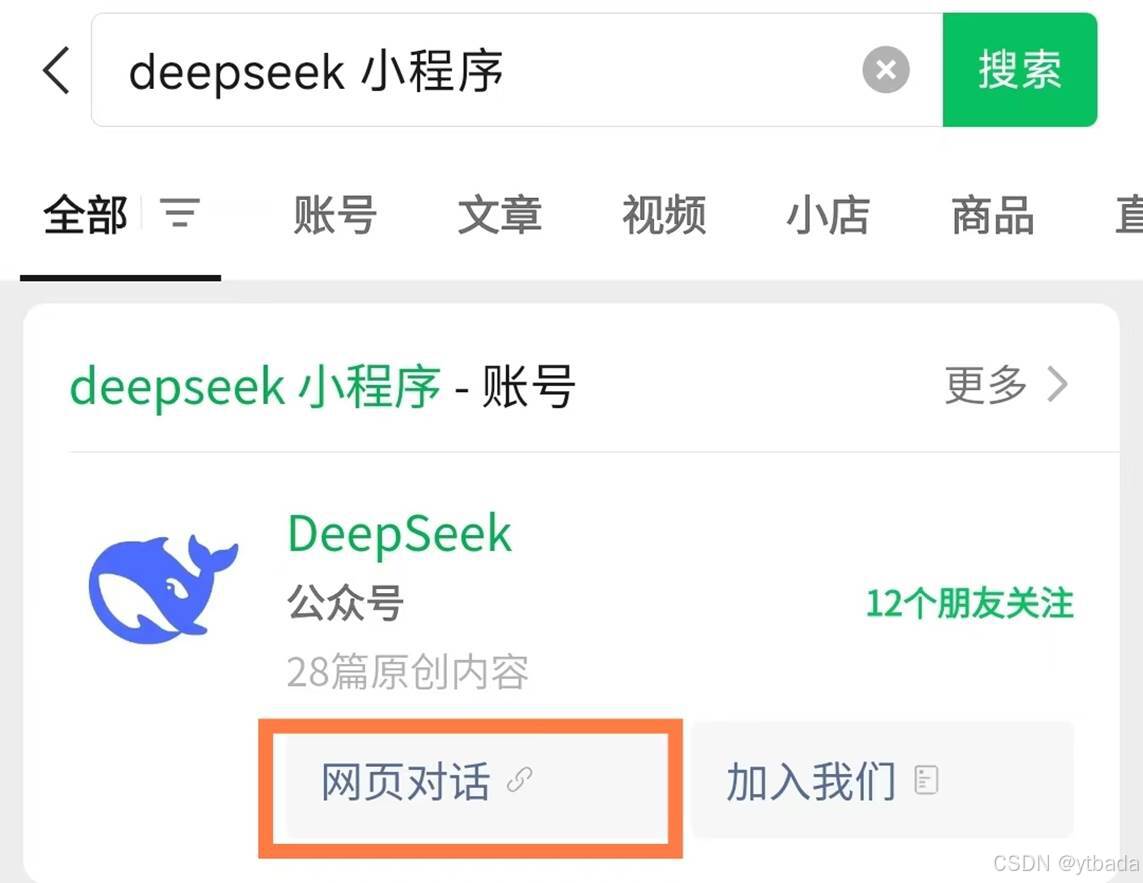Tap the green 搜索 button
Screen dimensions: 1143x883
click(1020, 70)
